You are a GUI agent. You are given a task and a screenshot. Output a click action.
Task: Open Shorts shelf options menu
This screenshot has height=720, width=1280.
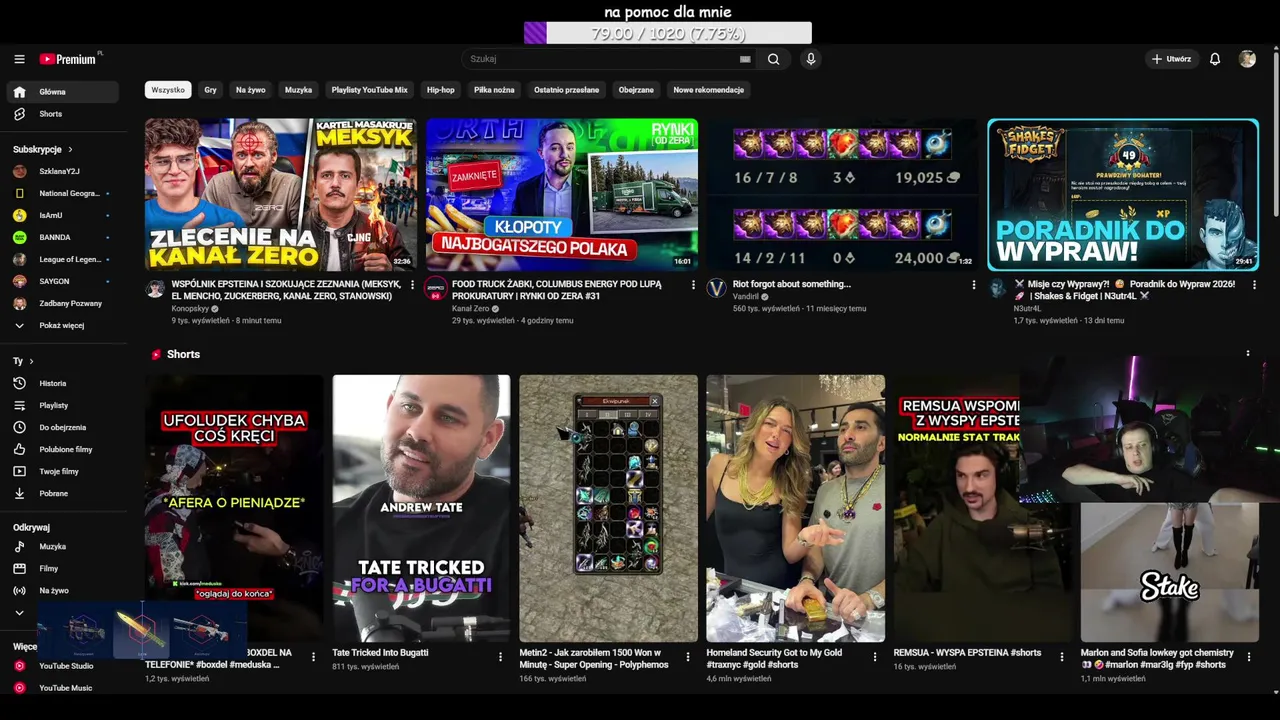click(1247, 353)
